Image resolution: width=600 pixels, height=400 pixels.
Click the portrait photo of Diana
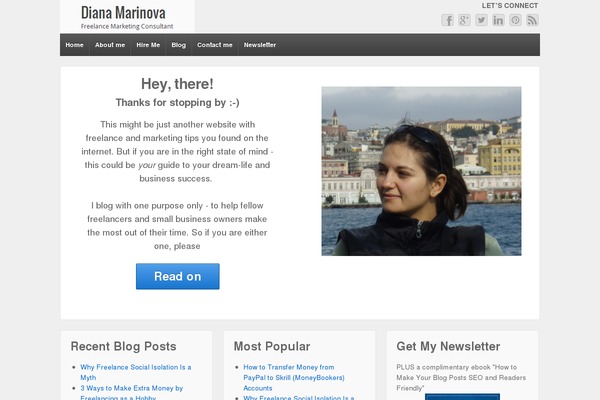pyautogui.click(x=421, y=171)
